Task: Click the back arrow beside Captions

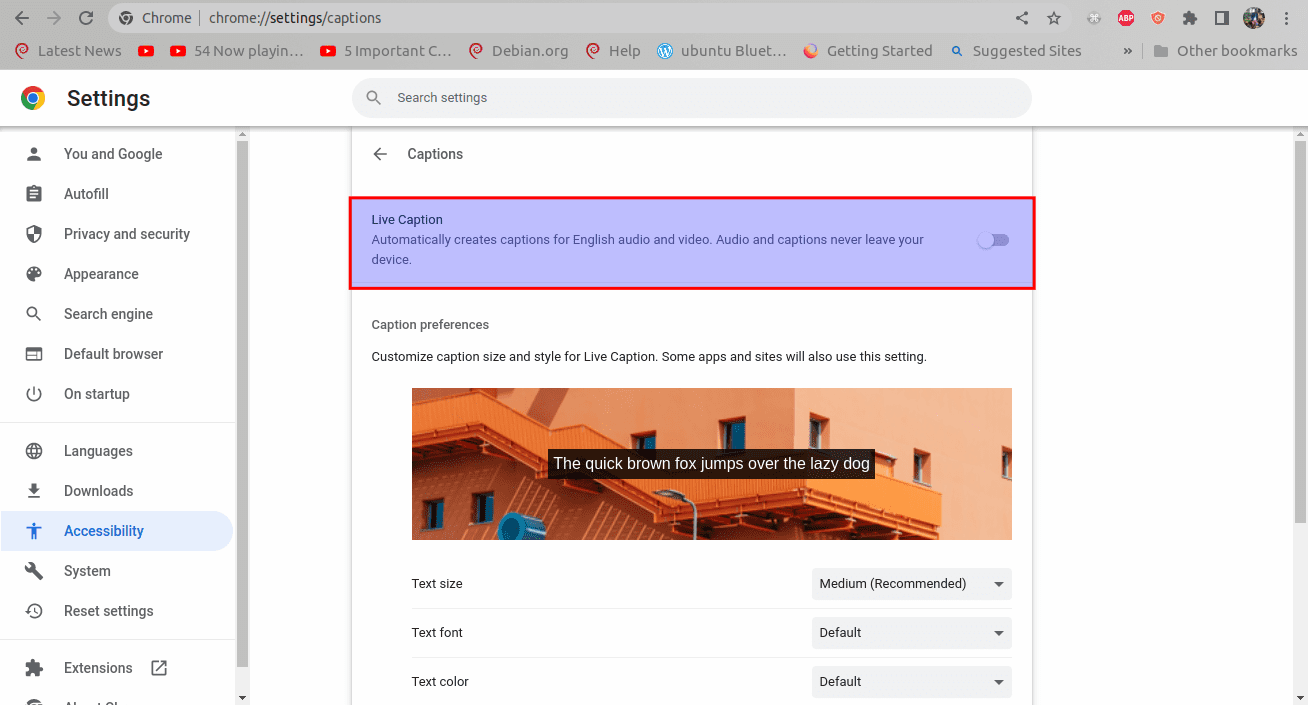Action: click(x=380, y=154)
